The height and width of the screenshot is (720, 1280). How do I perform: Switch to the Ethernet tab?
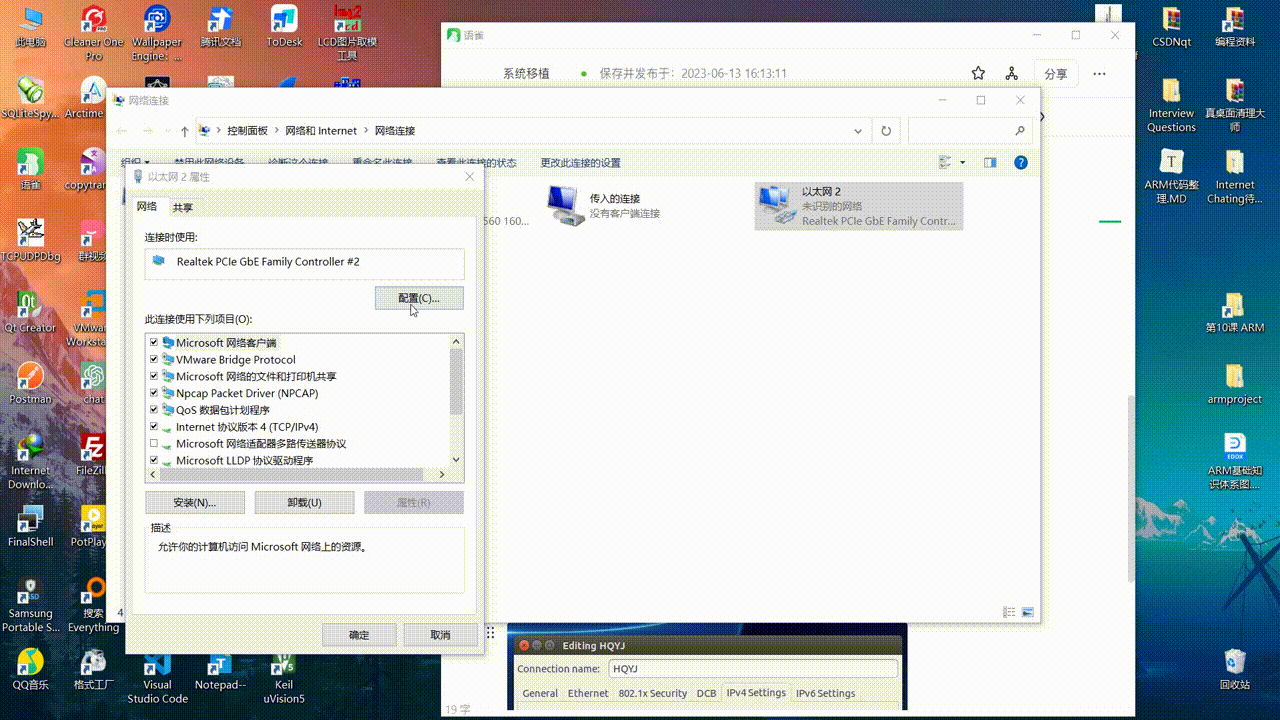588,693
